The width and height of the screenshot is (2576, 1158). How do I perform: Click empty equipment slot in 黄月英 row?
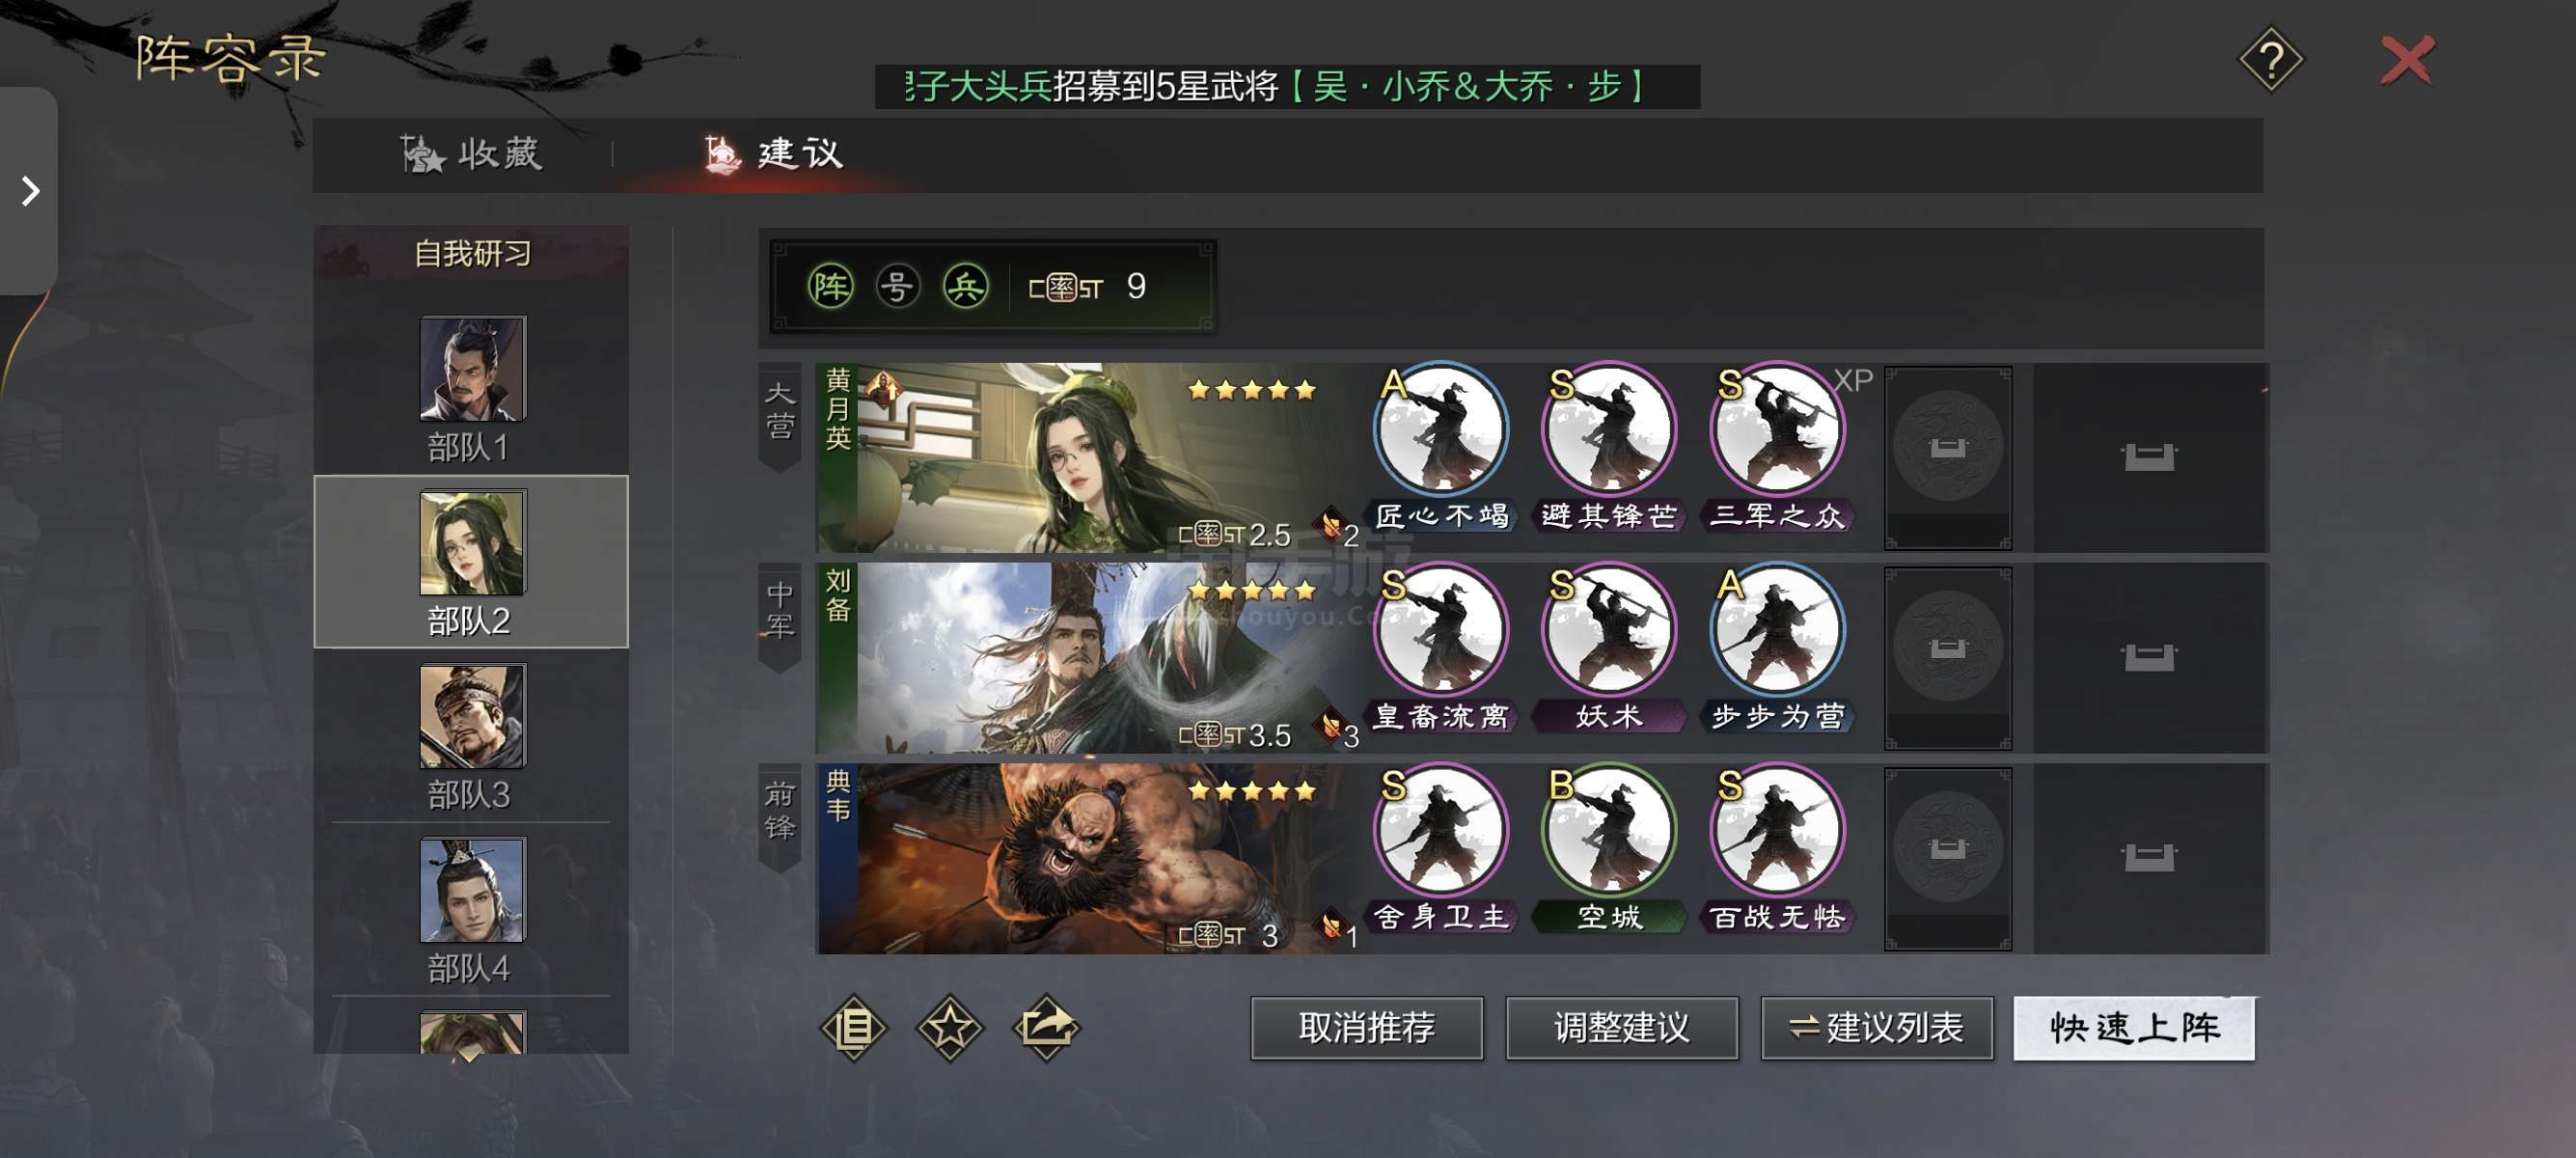(1947, 457)
